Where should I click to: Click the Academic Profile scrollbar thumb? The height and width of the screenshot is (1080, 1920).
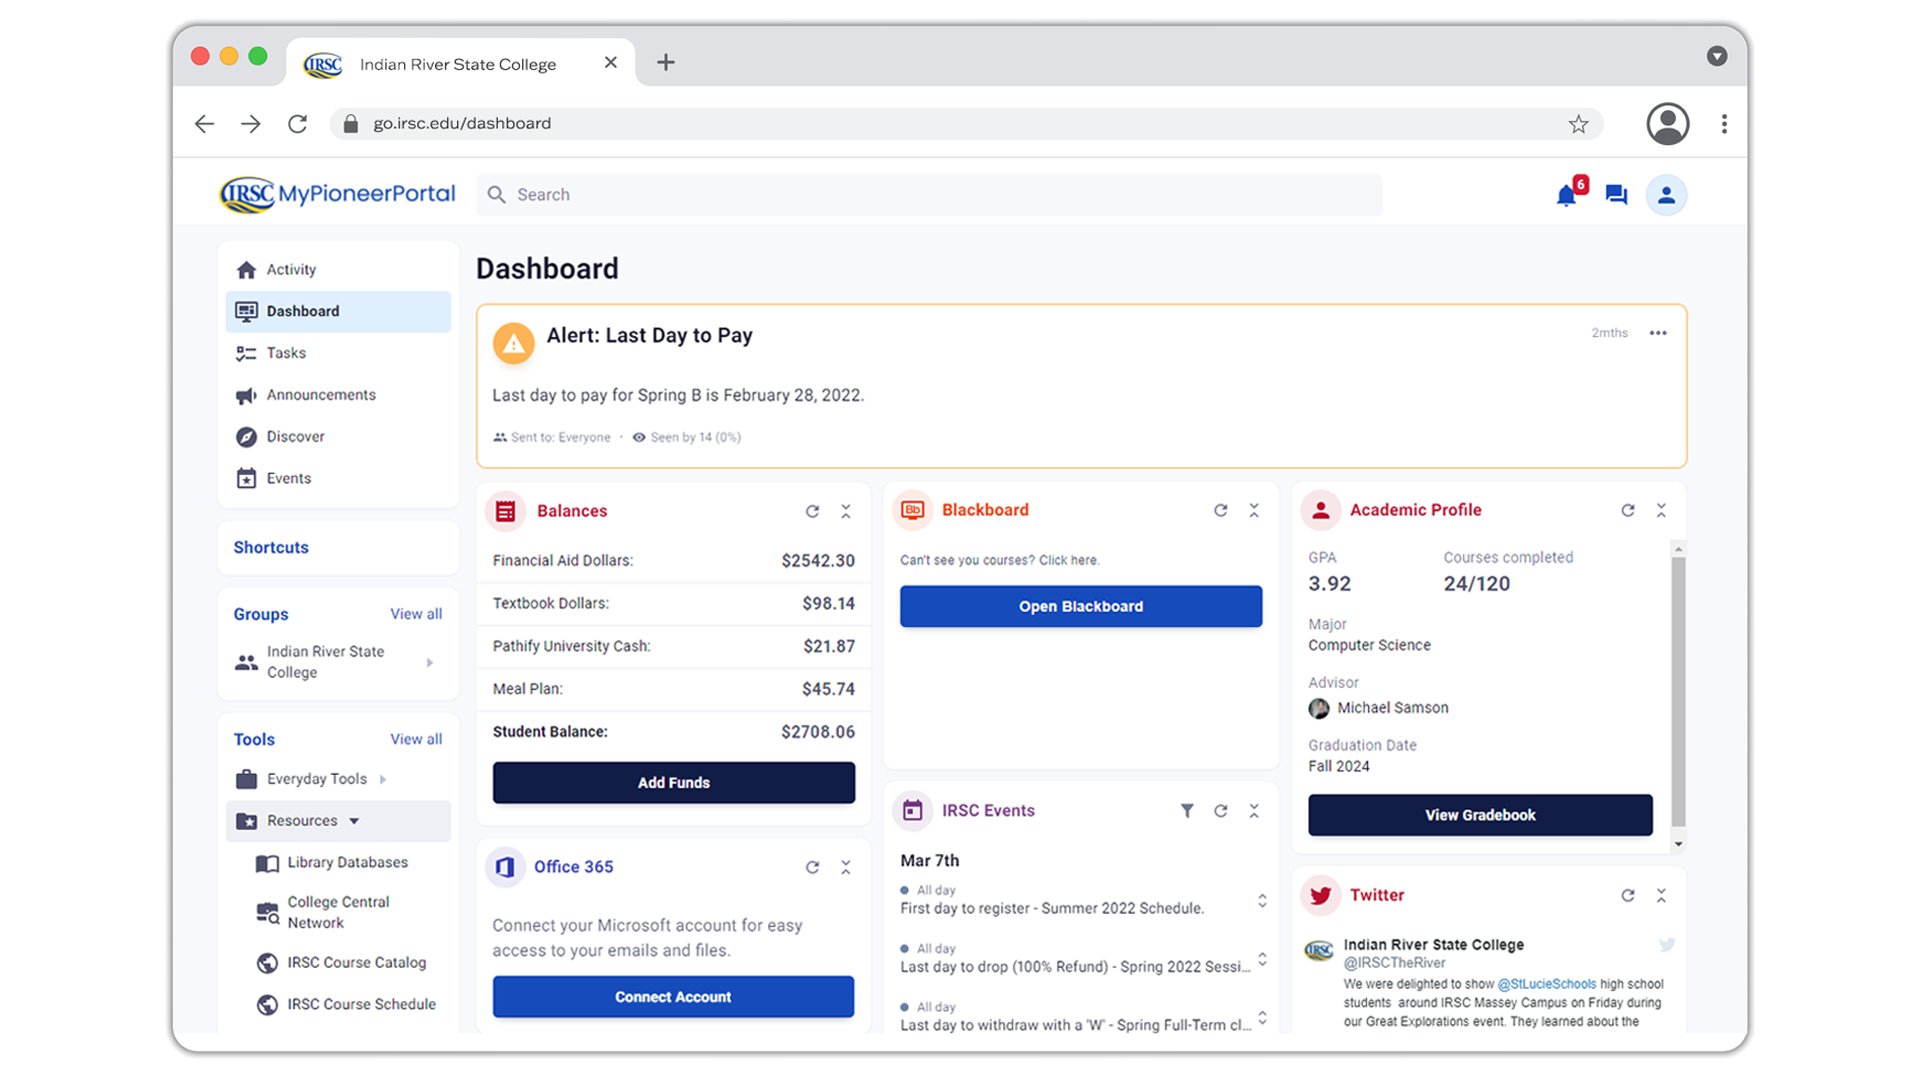[x=1678, y=692]
